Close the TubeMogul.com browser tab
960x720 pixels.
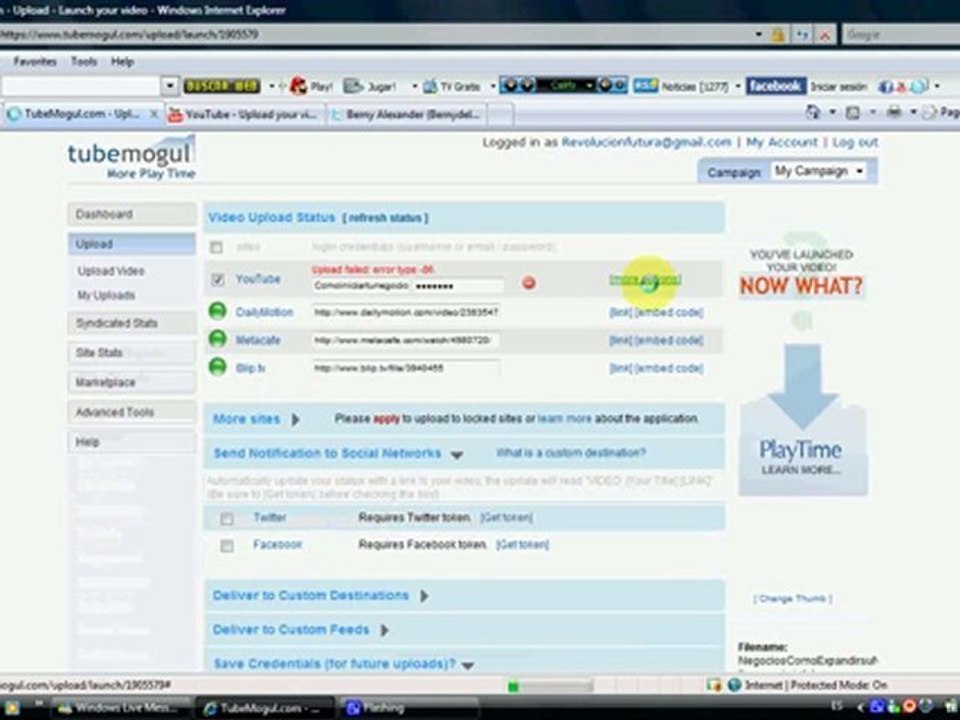coord(154,114)
